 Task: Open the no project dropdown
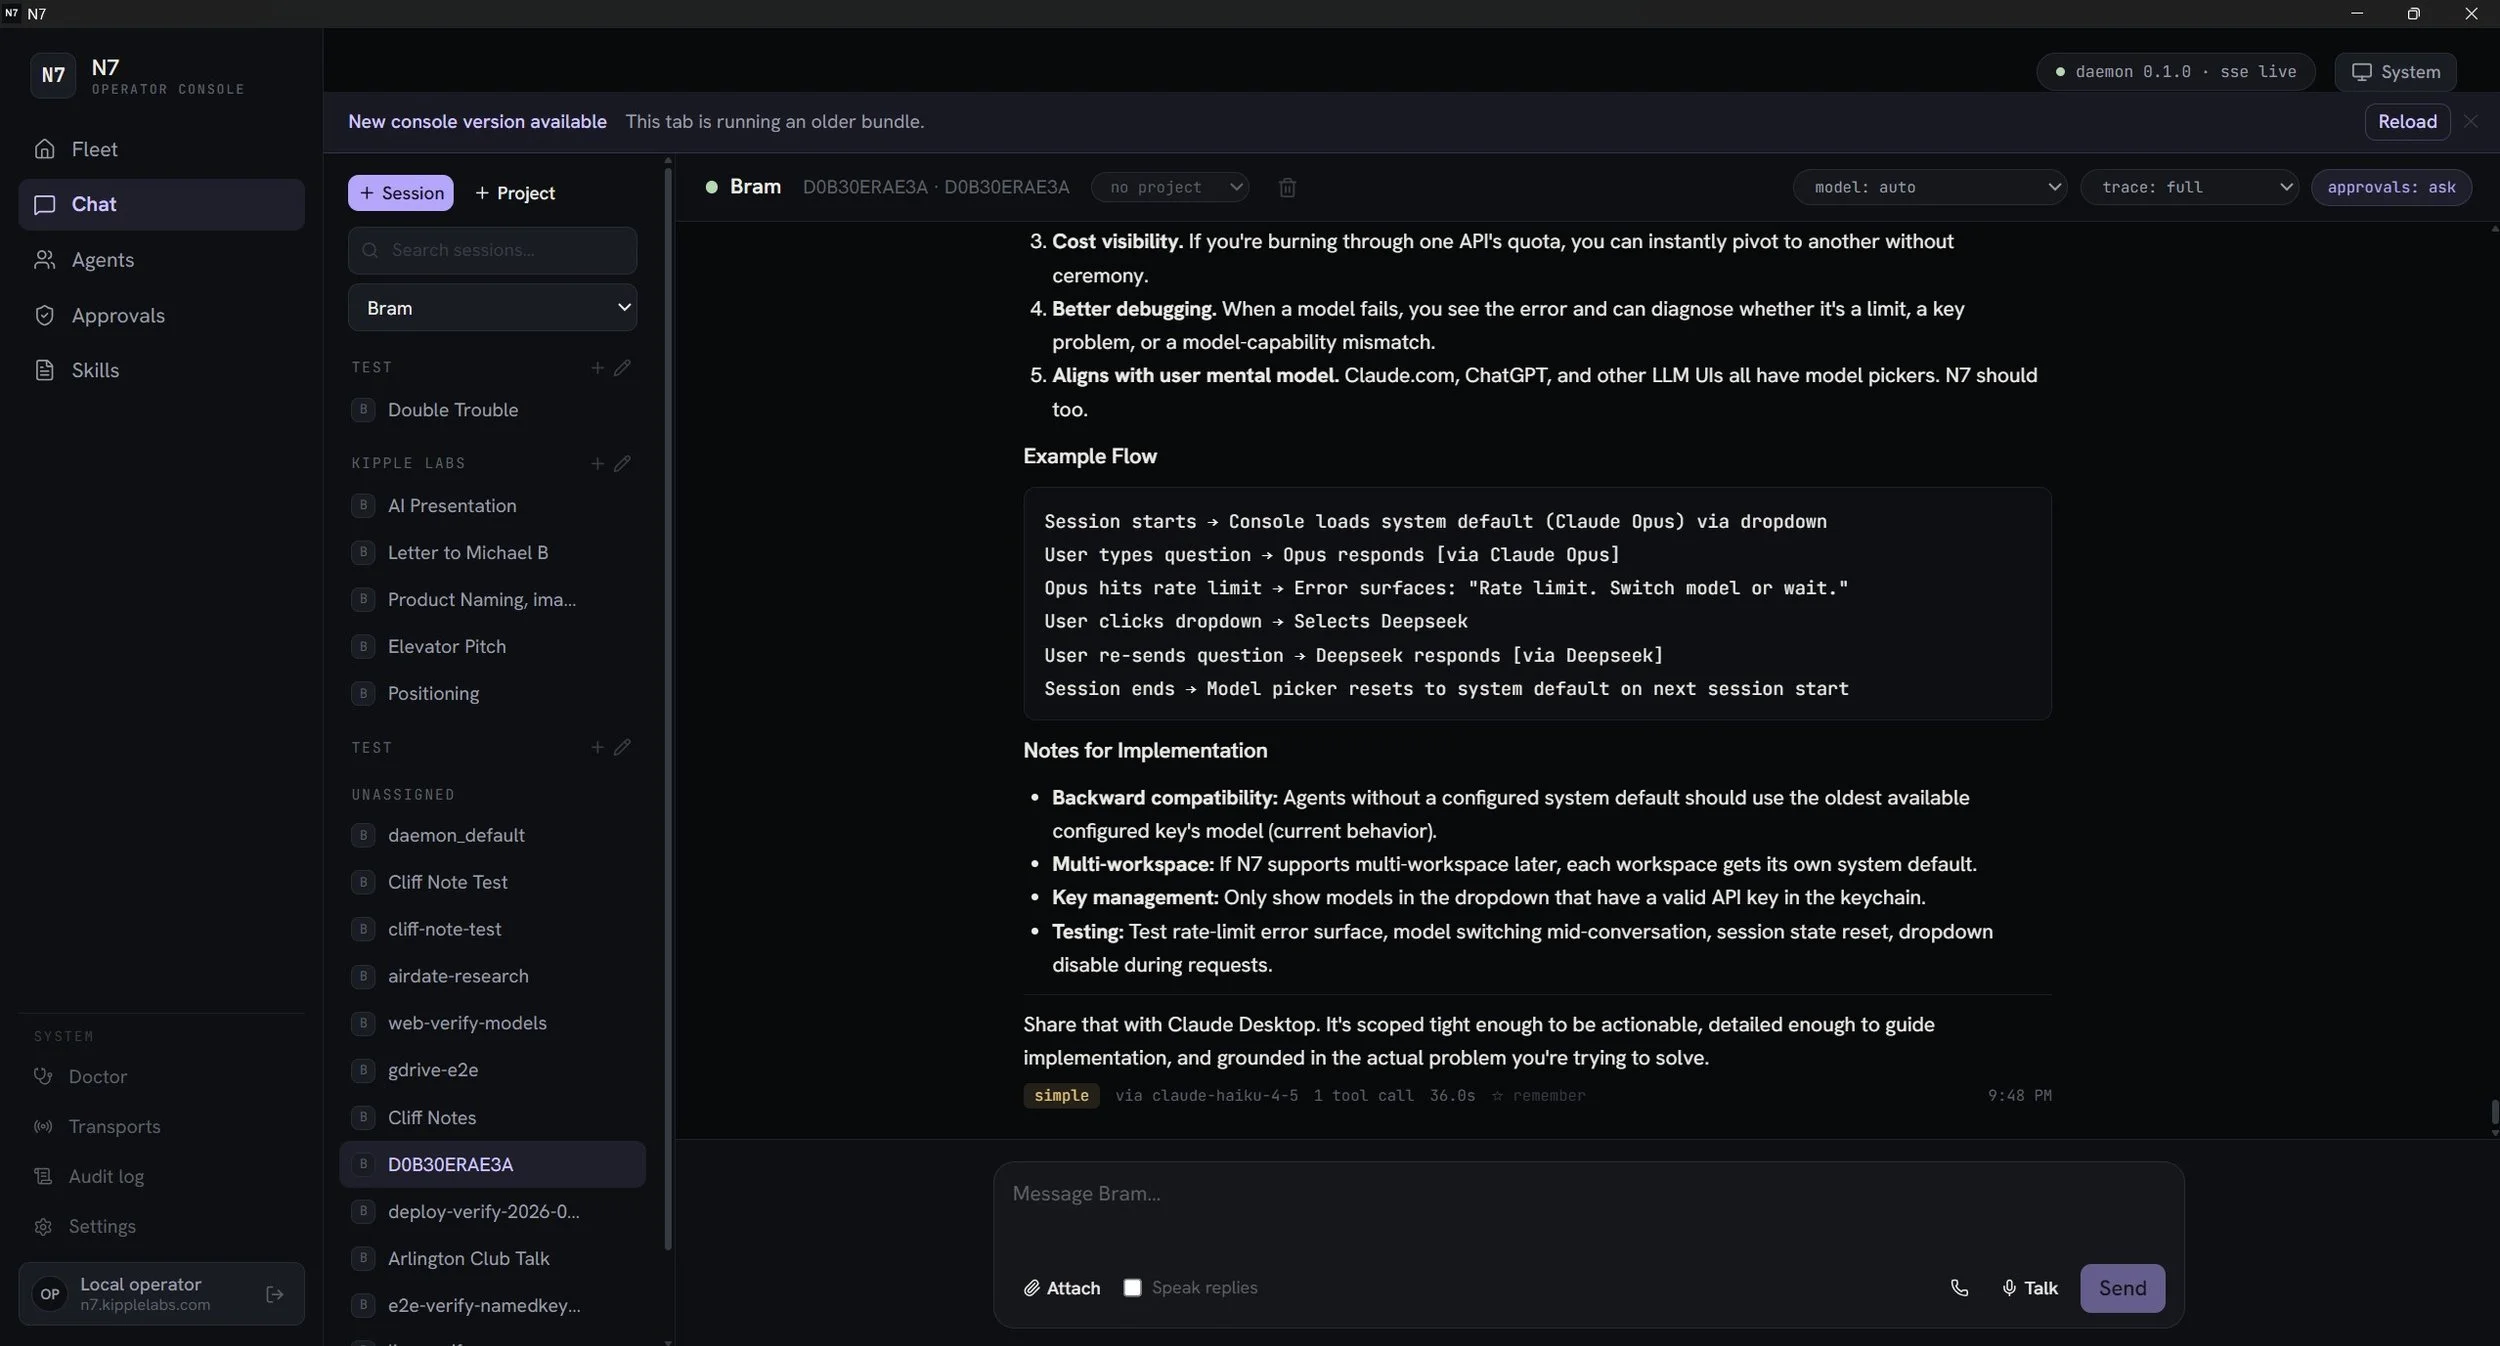click(1170, 187)
